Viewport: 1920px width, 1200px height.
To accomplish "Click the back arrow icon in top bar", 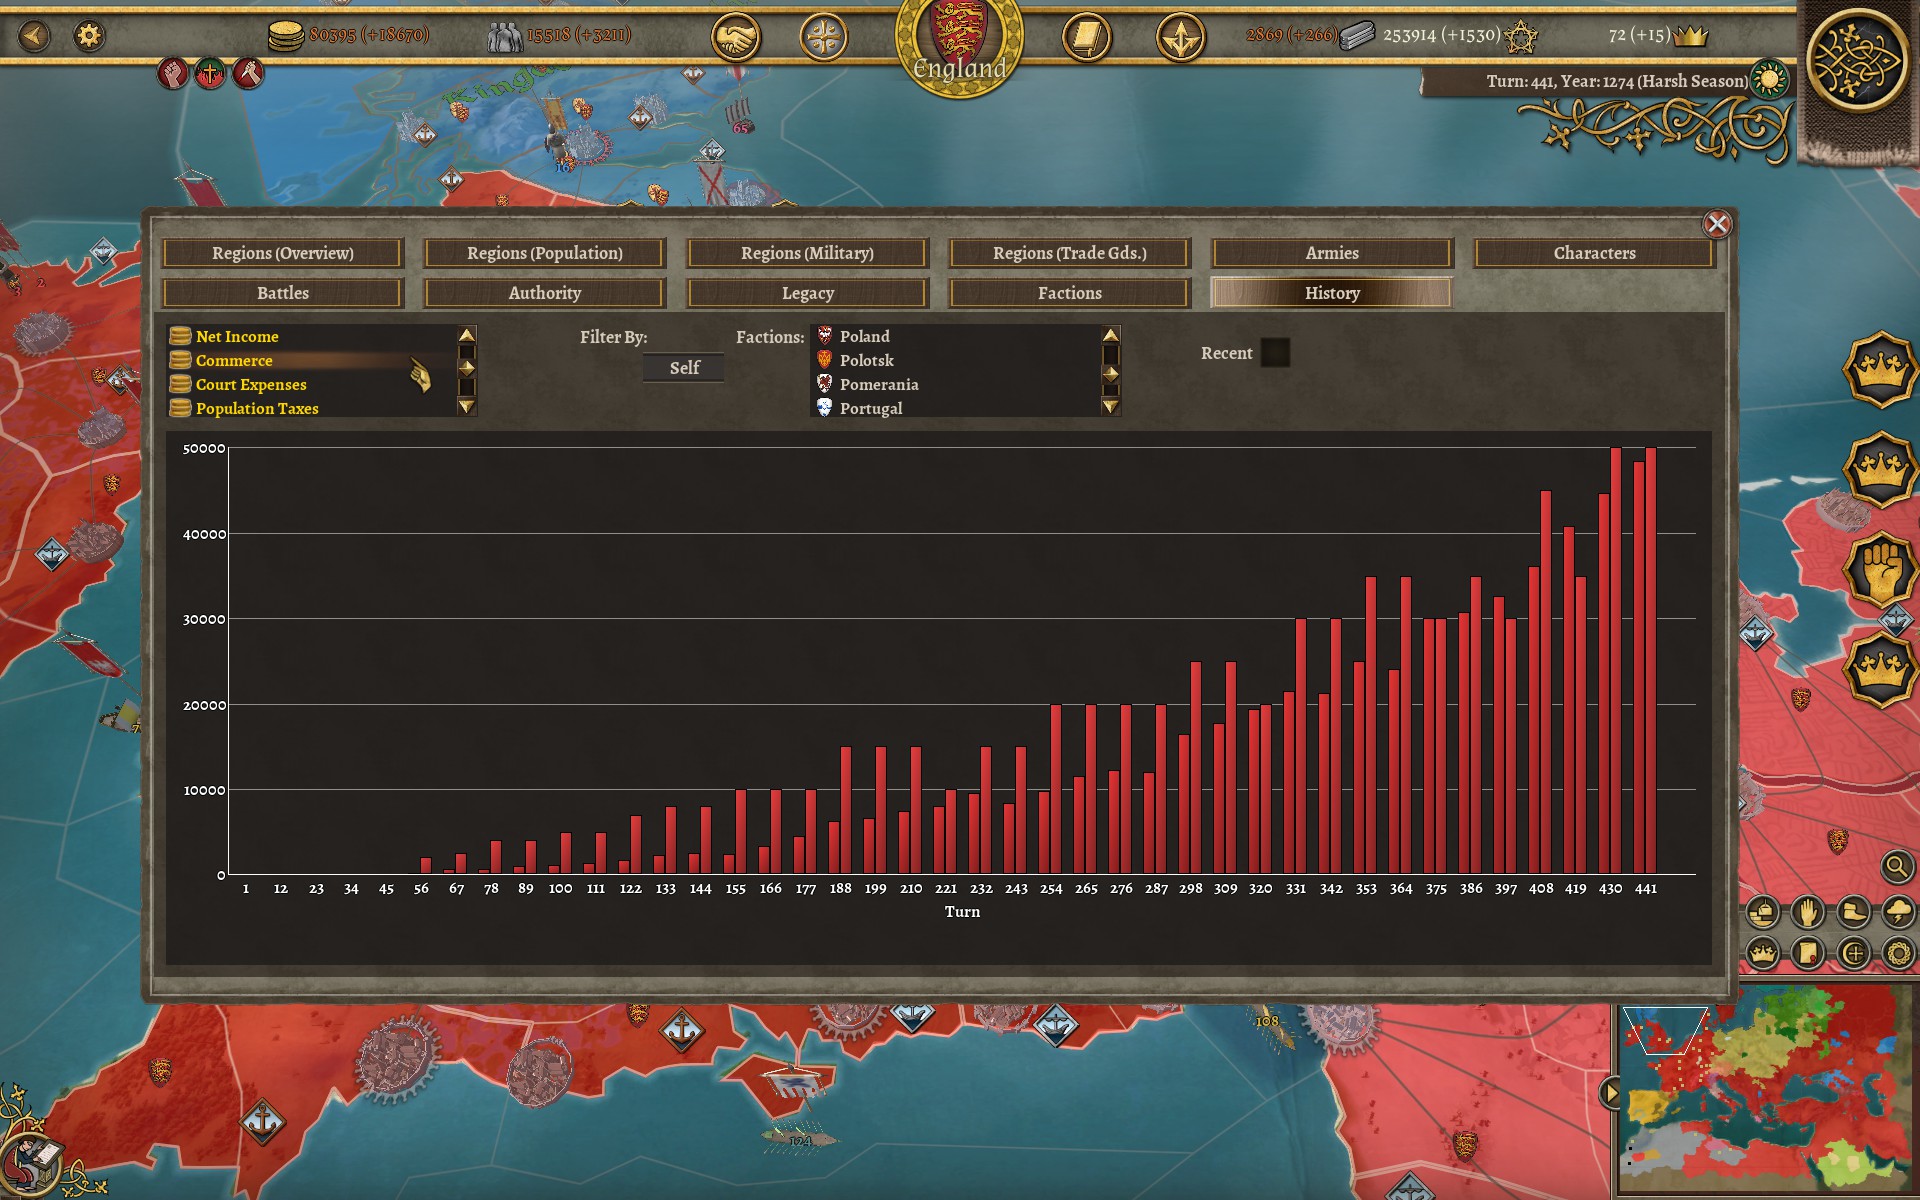I will click(x=34, y=36).
